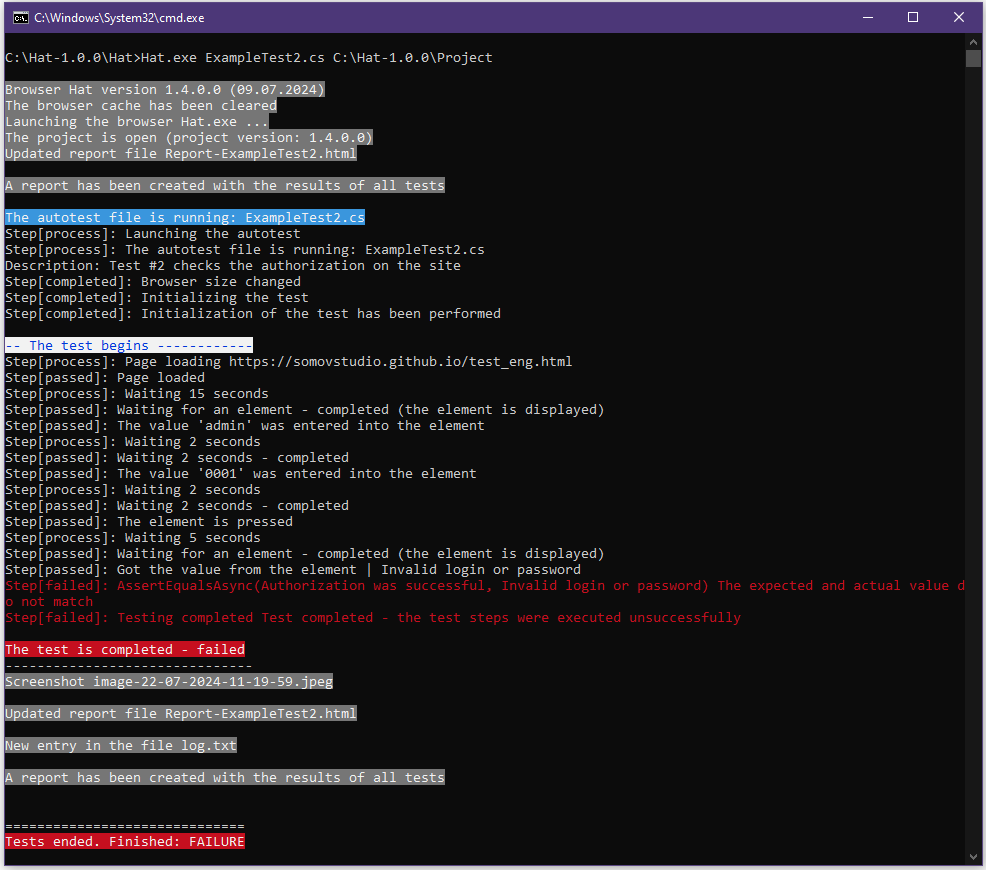Minimize the cmd.exe window

click(x=867, y=17)
